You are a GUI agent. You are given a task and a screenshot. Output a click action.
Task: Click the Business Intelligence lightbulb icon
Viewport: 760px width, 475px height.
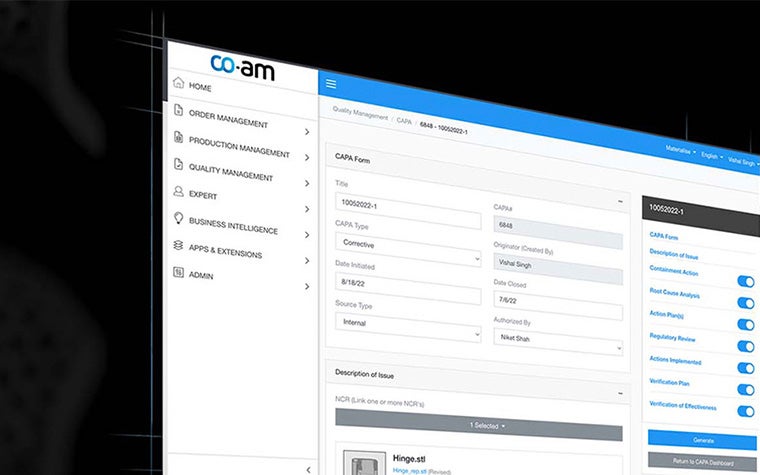click(179, 218)
